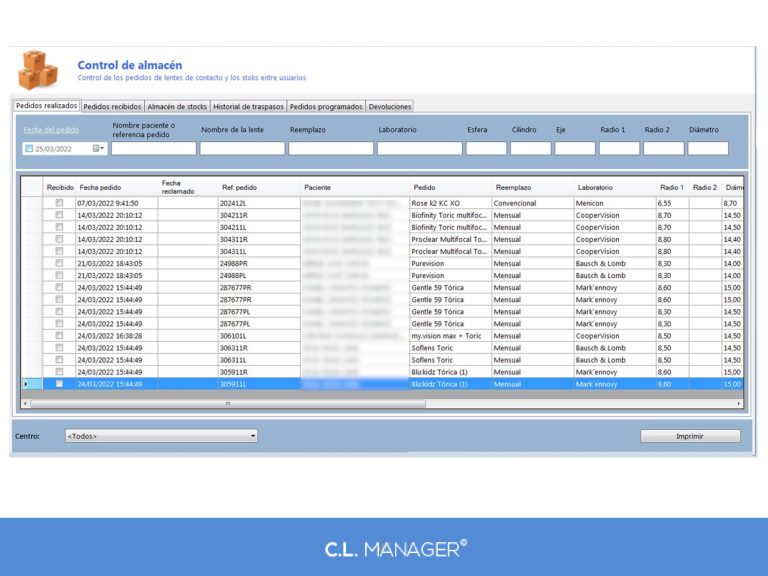Click the scroll-right arrow of horizontal scrollbar

point(739,403)
